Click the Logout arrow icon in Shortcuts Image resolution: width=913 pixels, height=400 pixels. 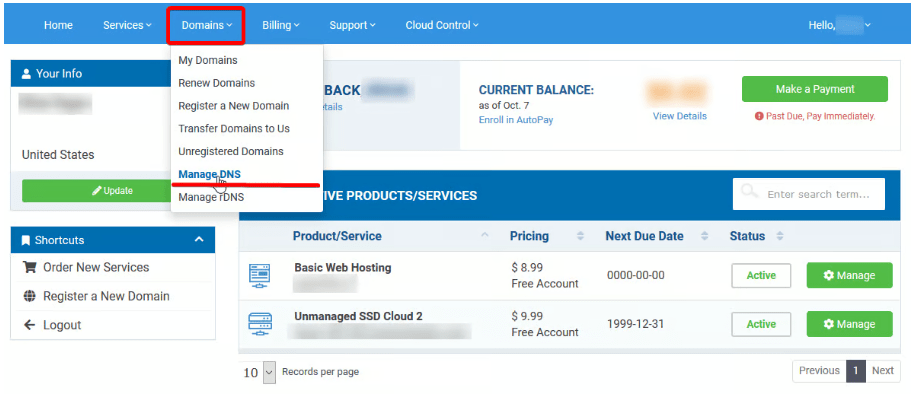[30, 325]
